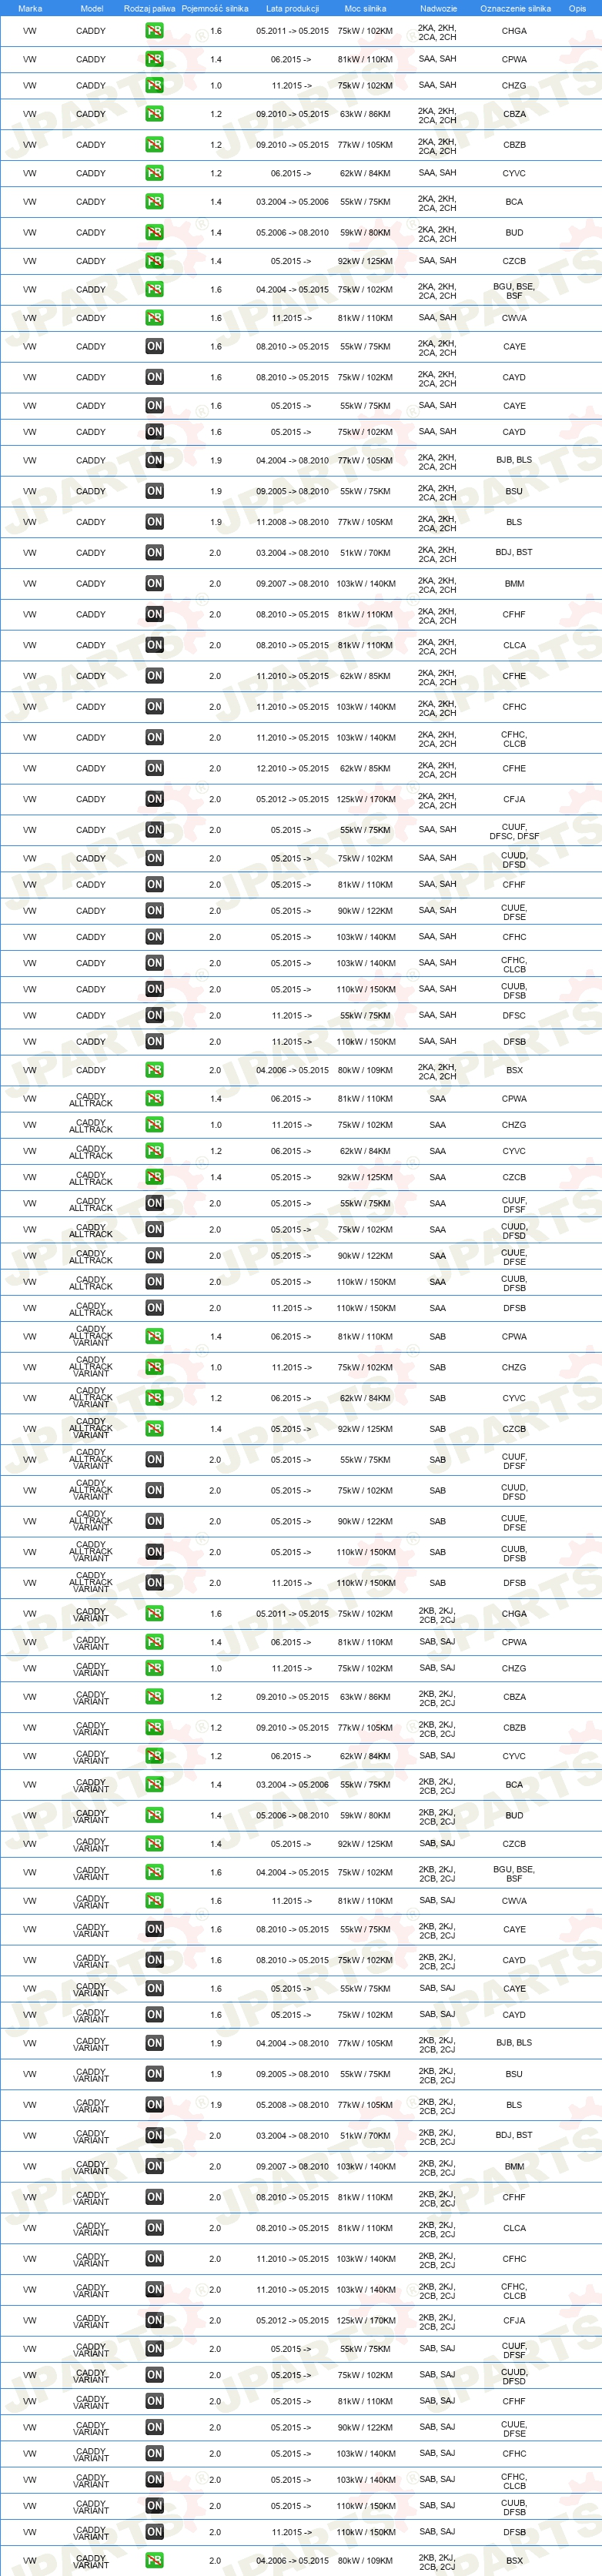Click the Oznaczenie silnika column header

click(515, 8)
